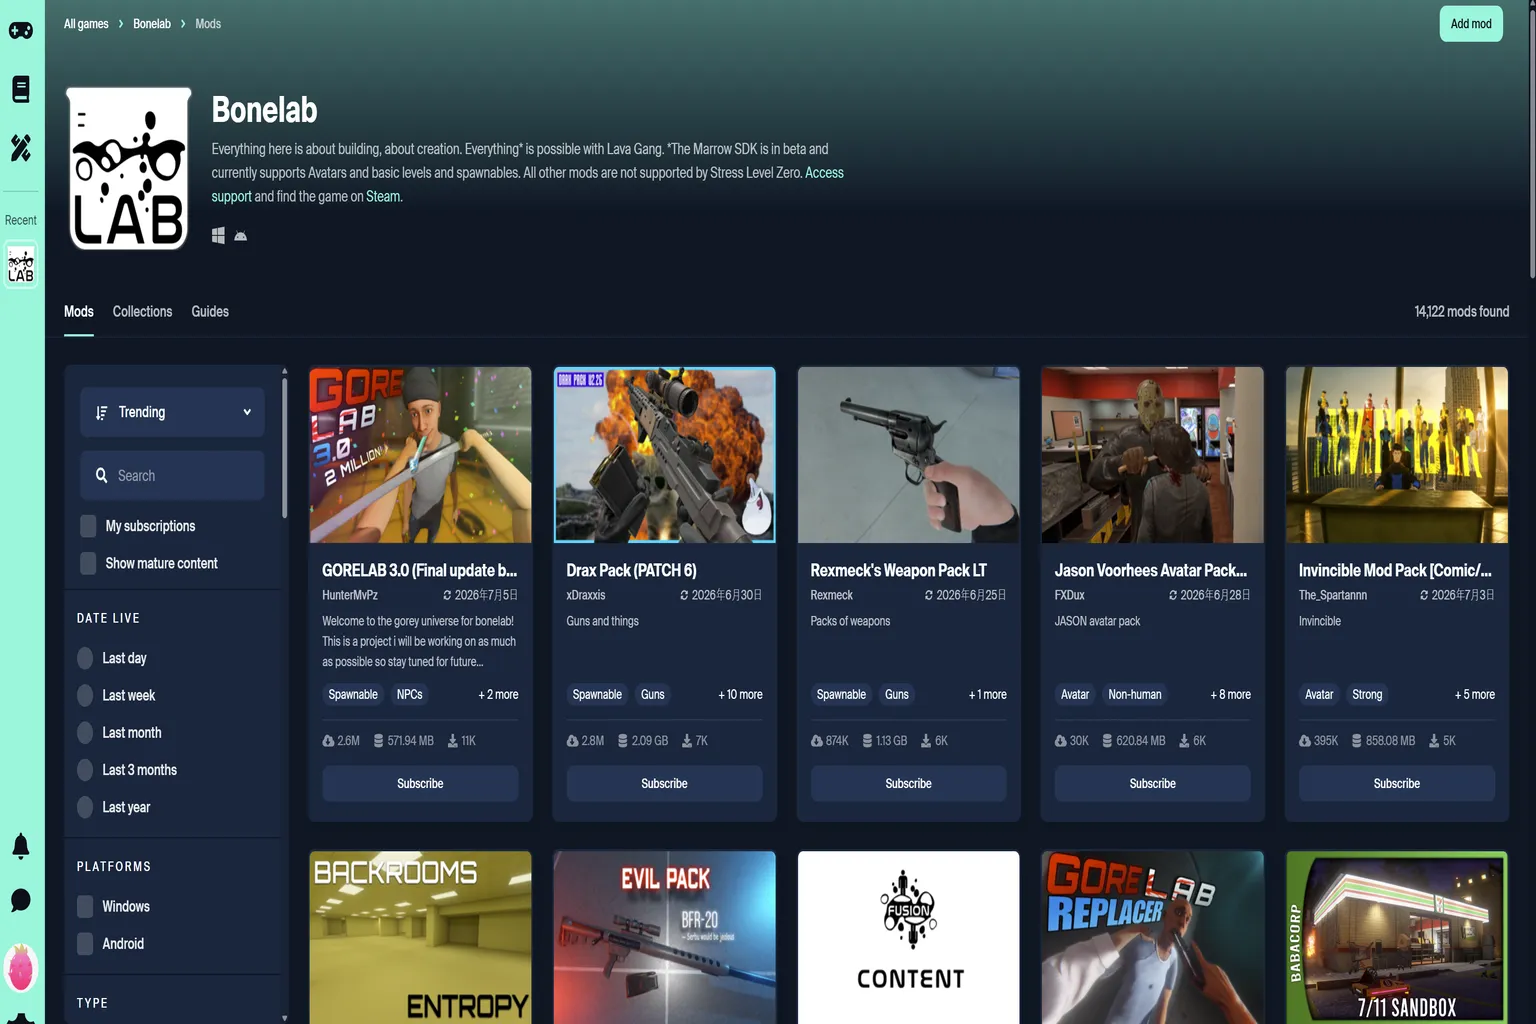The height and width of the screenshot is (1024, 1536).
Task: Toggle the Show mature content checkbox
Action: [x=88, y=563]
